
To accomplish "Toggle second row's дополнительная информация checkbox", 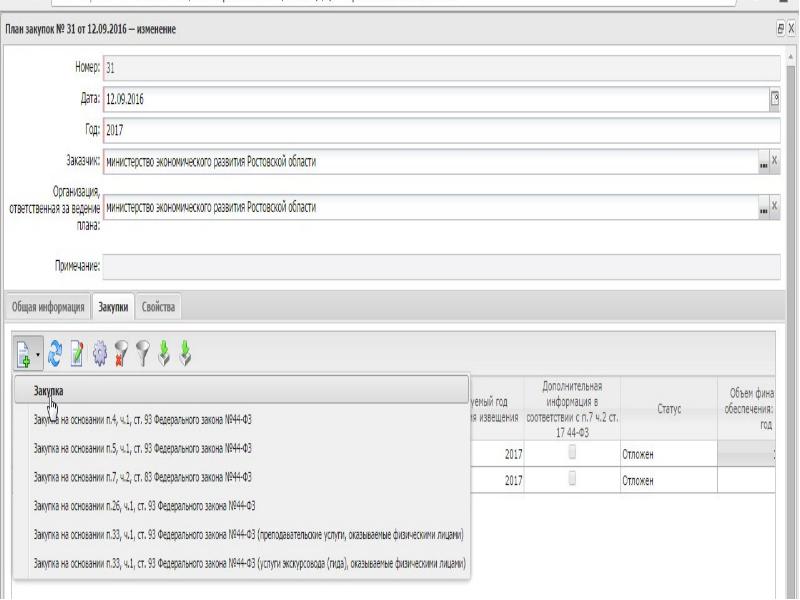I will pos(572,478).
